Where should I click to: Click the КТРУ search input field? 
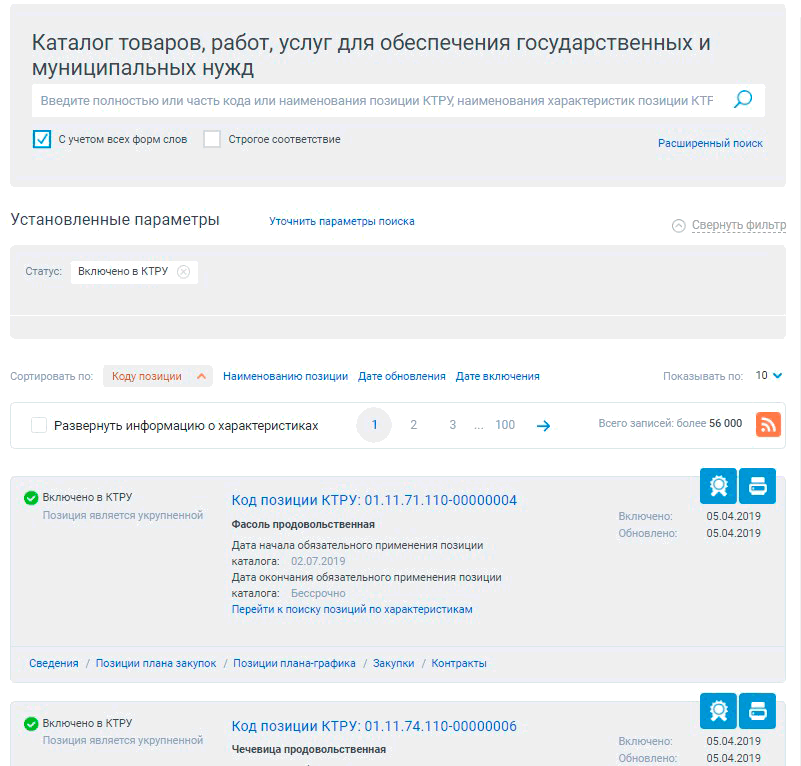click(375, 100)
